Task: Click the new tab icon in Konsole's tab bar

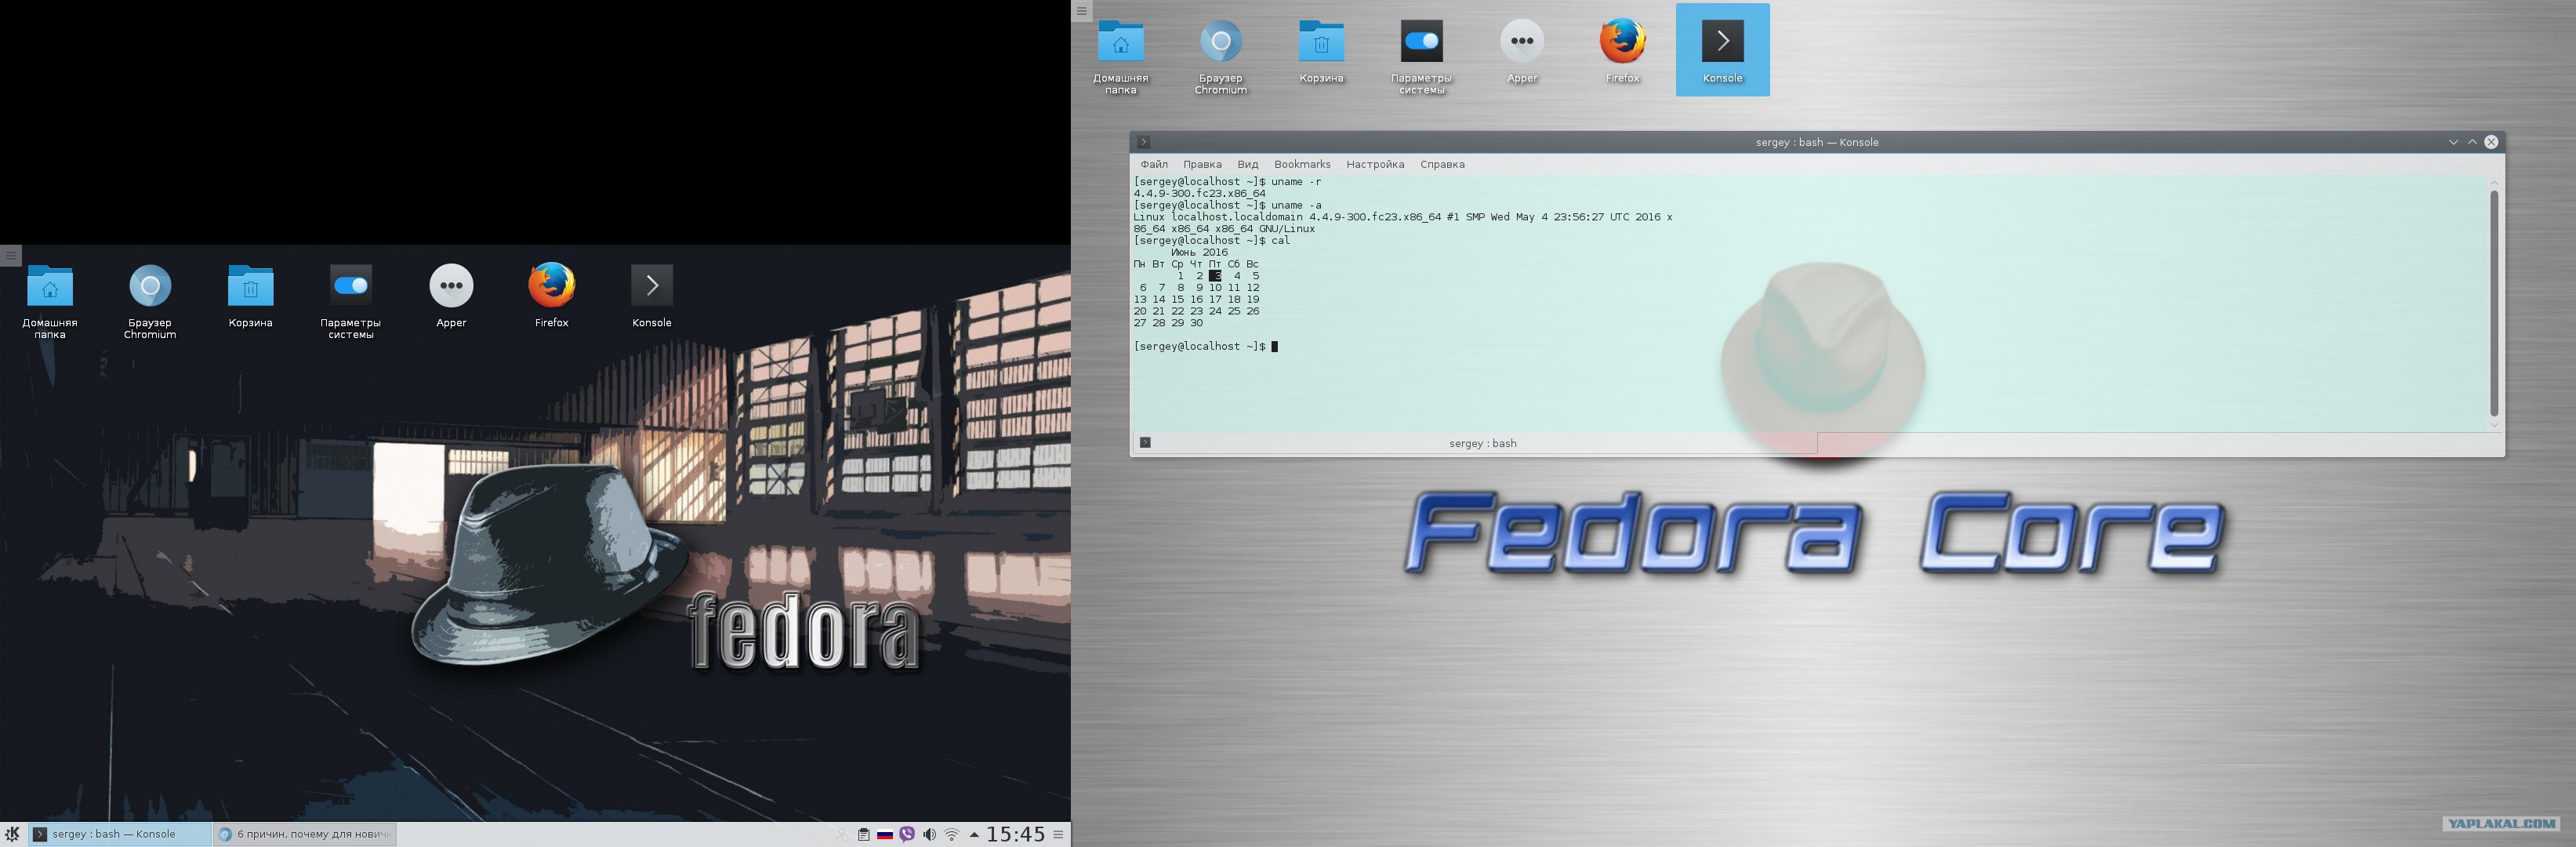Action: pos(1145,443)
